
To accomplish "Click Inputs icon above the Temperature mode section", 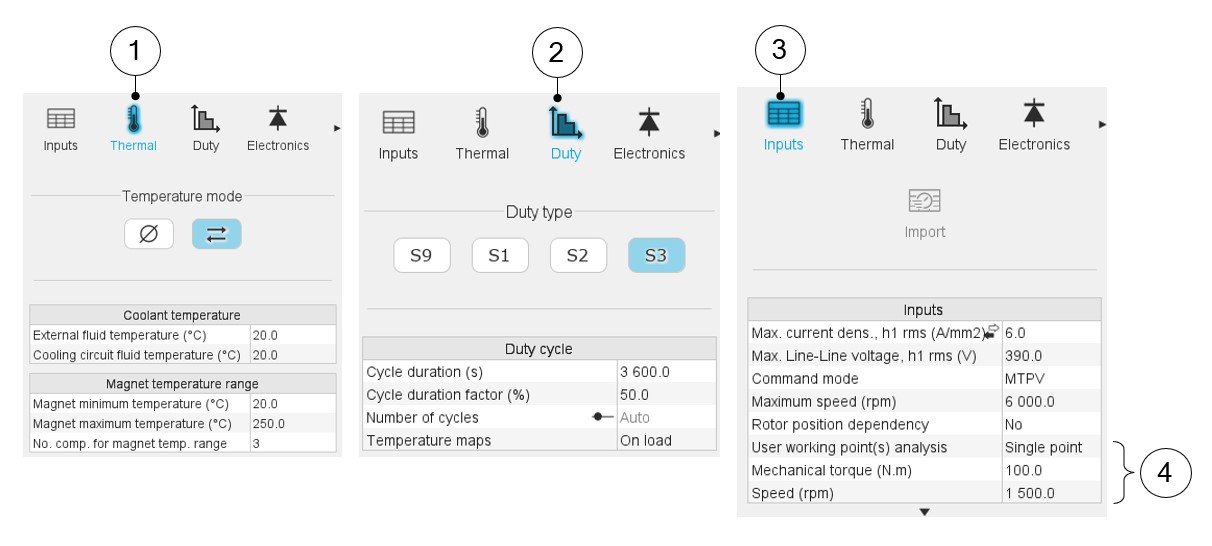I will point(61,119).
